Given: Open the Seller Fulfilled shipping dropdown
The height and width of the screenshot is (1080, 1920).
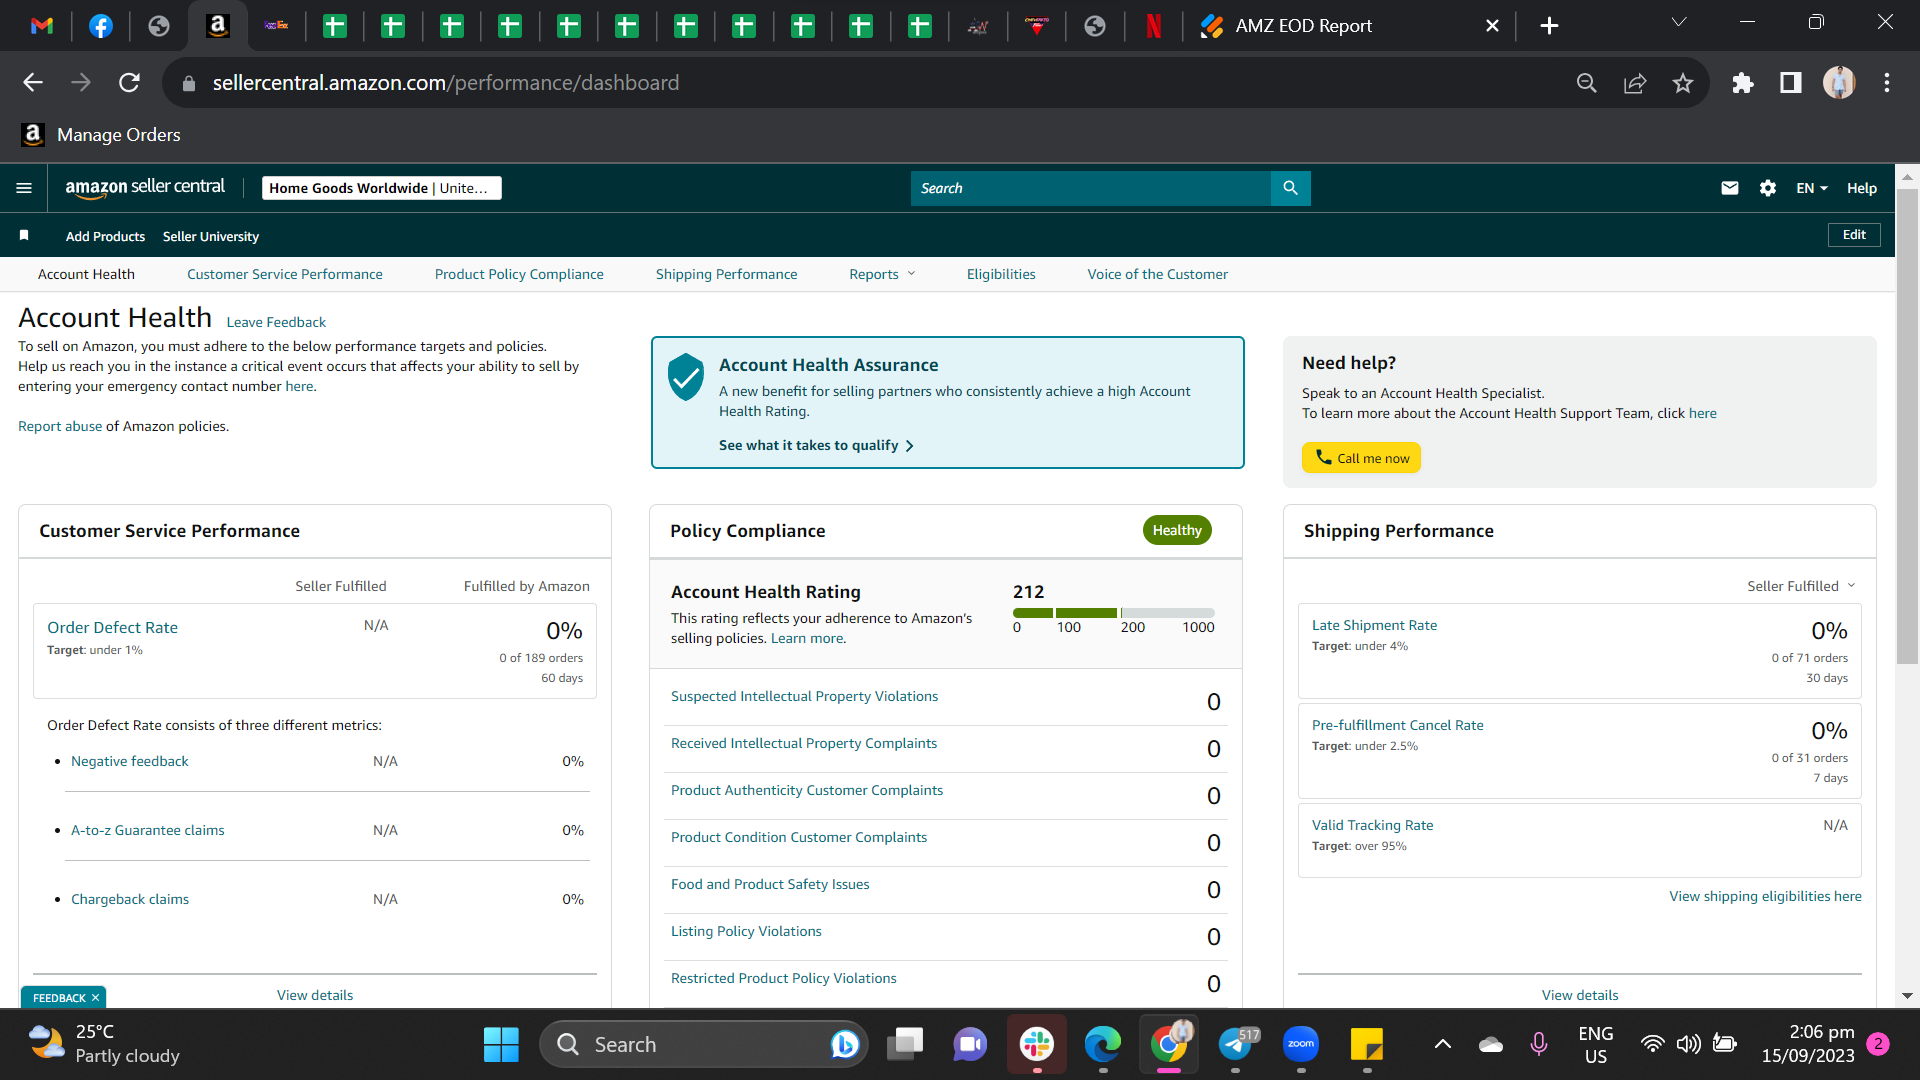Looking at the screenshot, I should [1801, 586].
